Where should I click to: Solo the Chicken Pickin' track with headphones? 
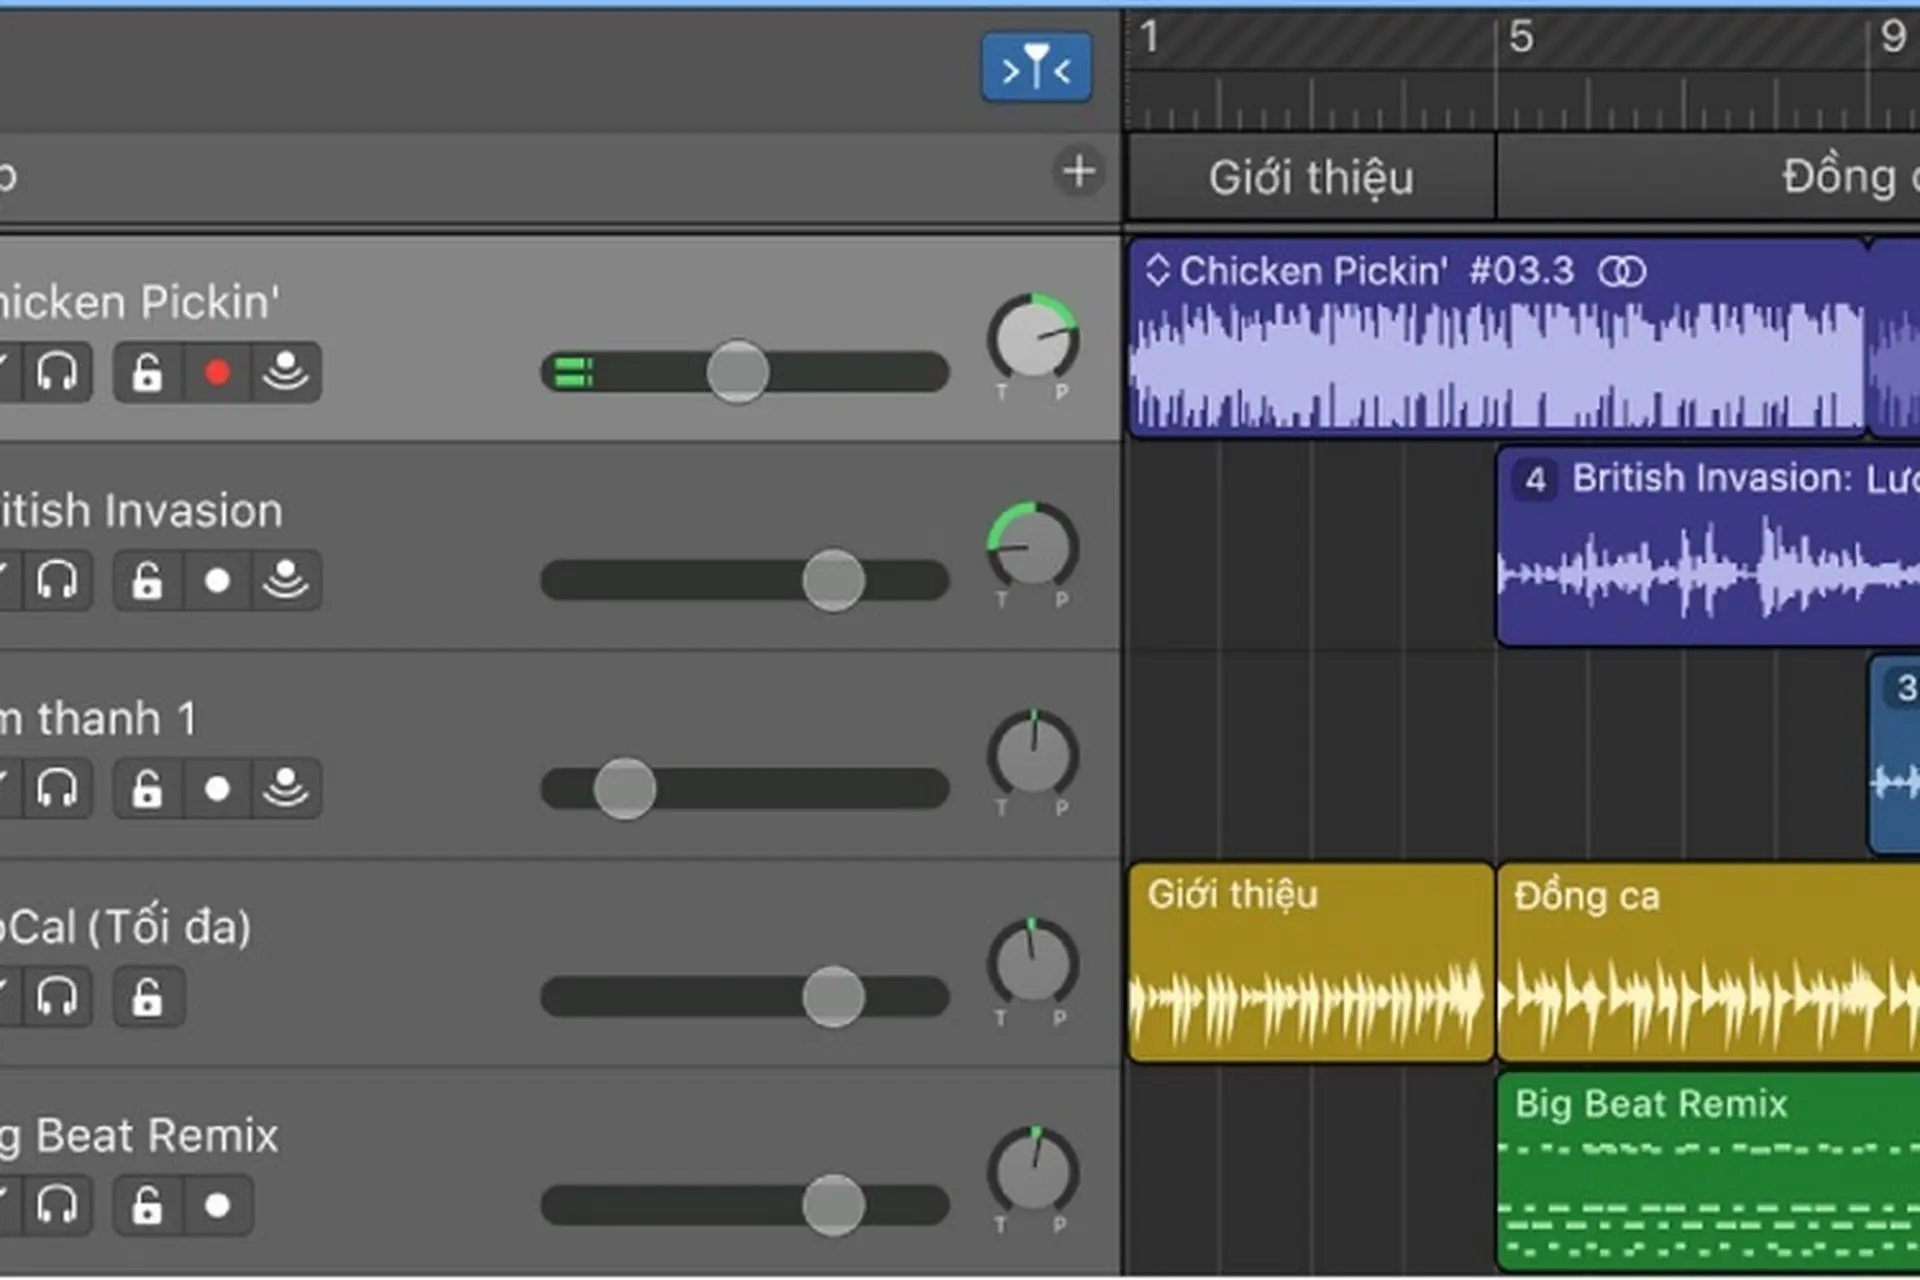56,372
